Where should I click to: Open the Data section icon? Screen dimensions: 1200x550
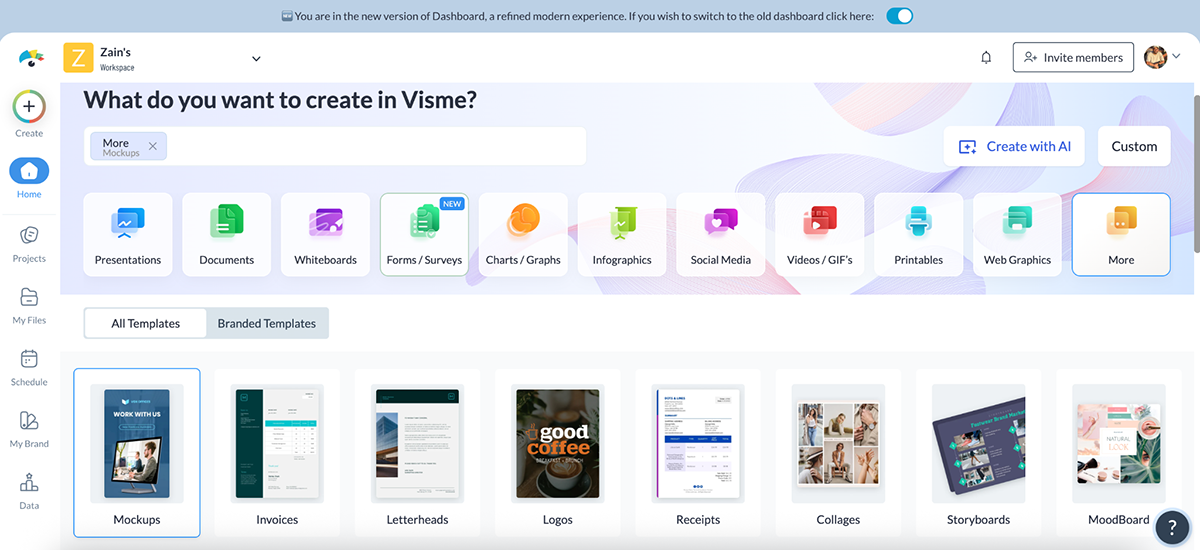(29, 484)
